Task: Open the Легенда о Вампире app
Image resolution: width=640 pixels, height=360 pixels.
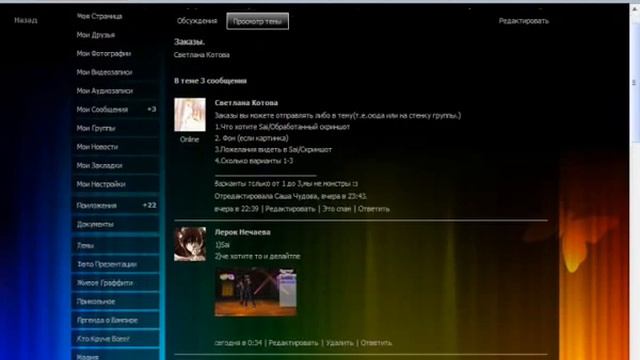Action: pyautogui.click(x=107, y=320)
